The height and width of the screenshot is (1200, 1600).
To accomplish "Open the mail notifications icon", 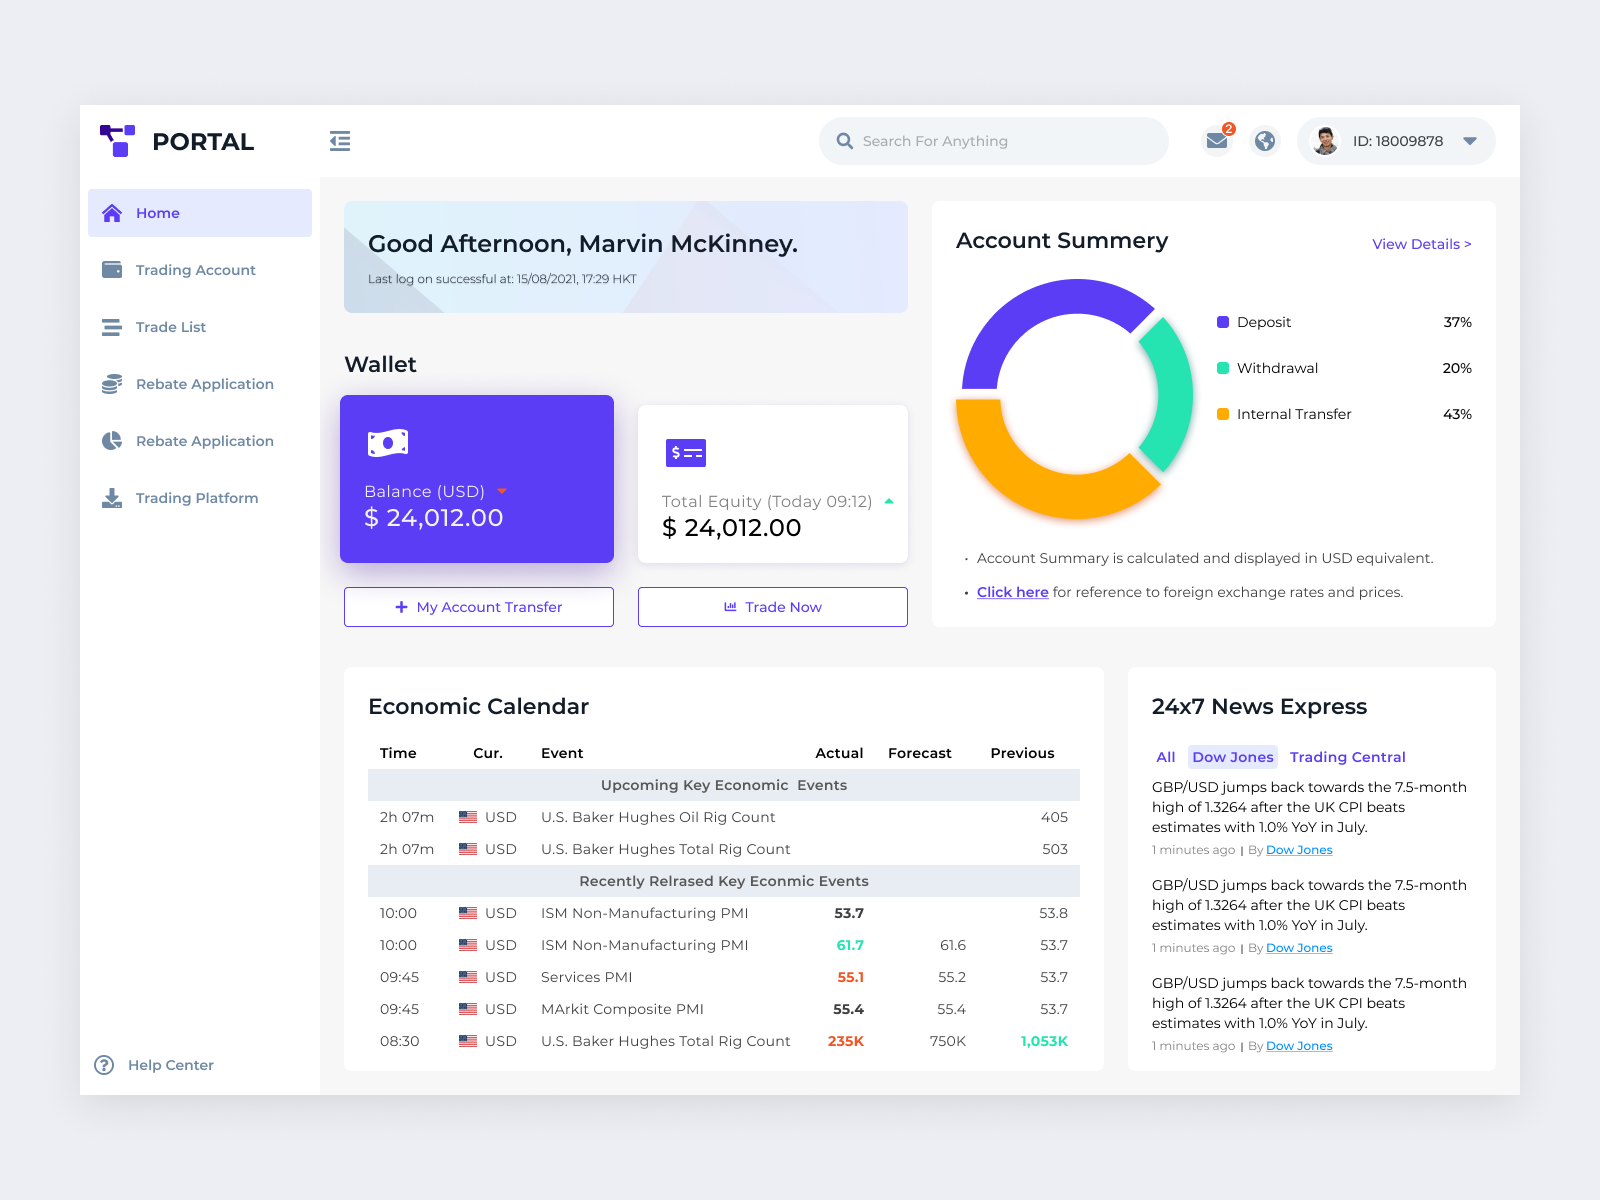I will click(1216, 141).
